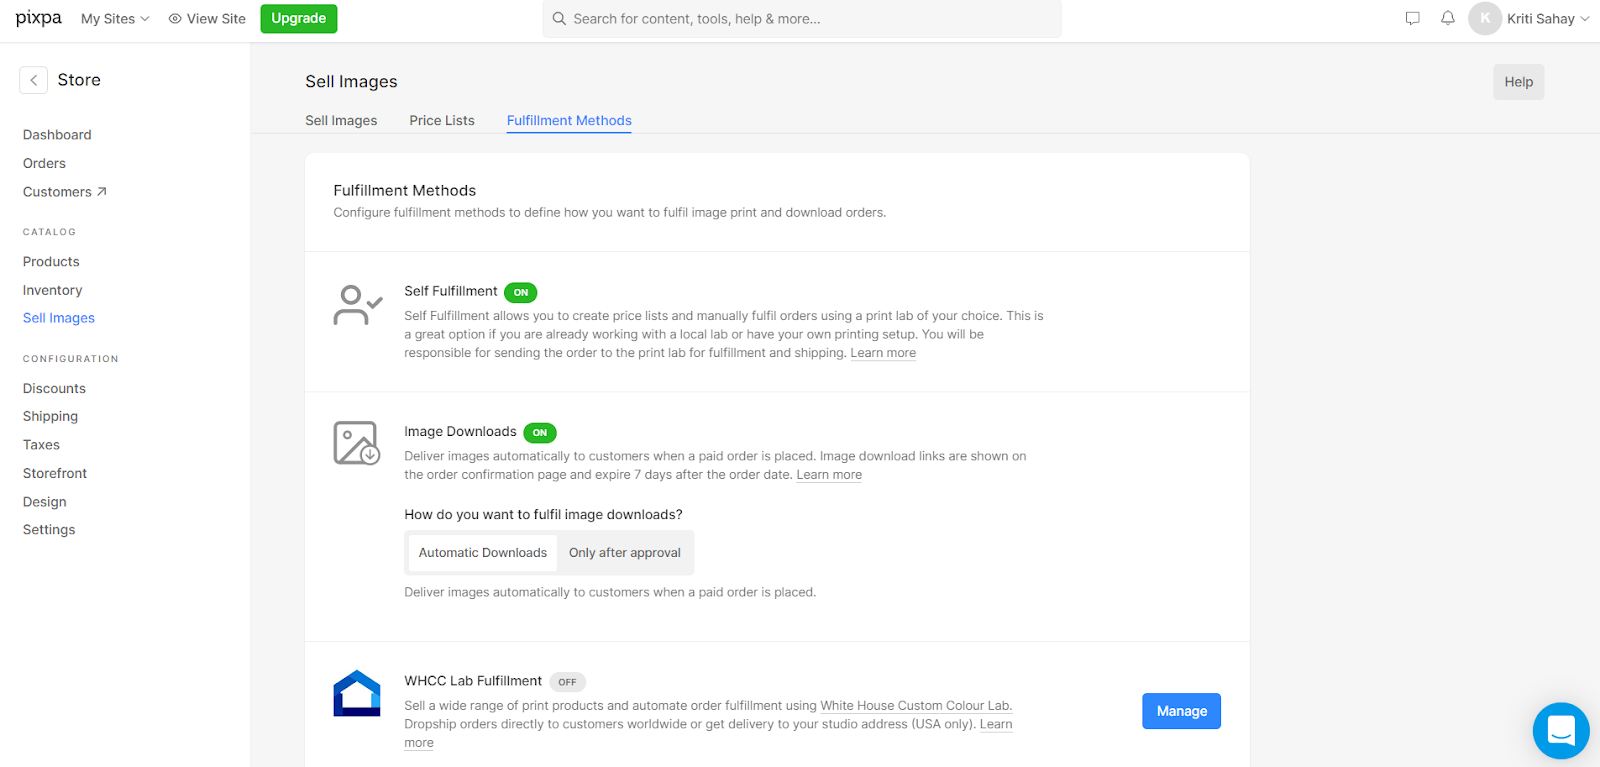The image size is (1600, 767).
Task: Switch to the Price Lists tab
Action: click(442, 121)
